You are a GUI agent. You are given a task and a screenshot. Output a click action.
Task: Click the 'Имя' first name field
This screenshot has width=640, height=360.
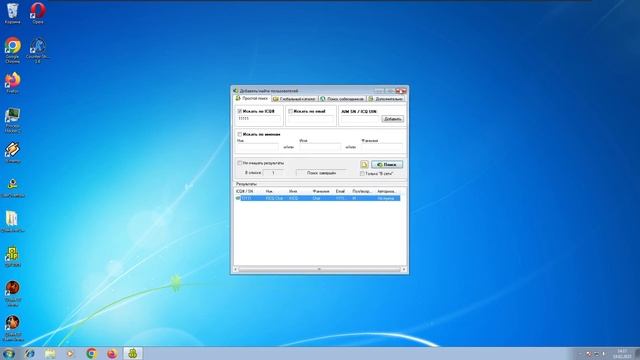tap(320, 147)
